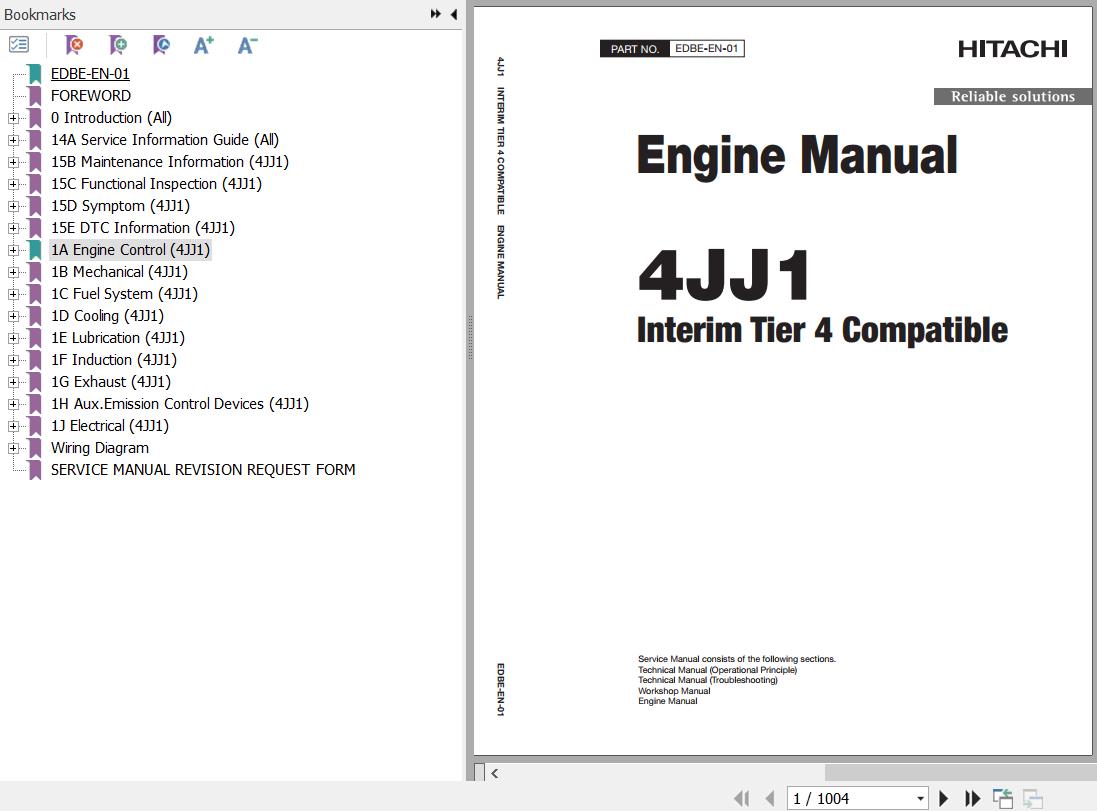Expand 1F Induction bookmark
Image resolution: width=1097 pixels, height=811 pixels.
[x=13, y=360]
